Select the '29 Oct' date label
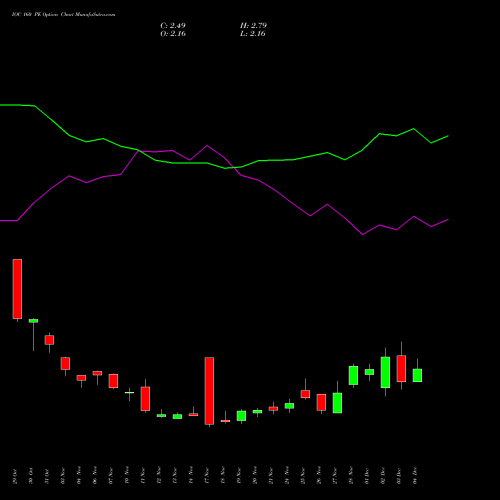 pos(15,476)
